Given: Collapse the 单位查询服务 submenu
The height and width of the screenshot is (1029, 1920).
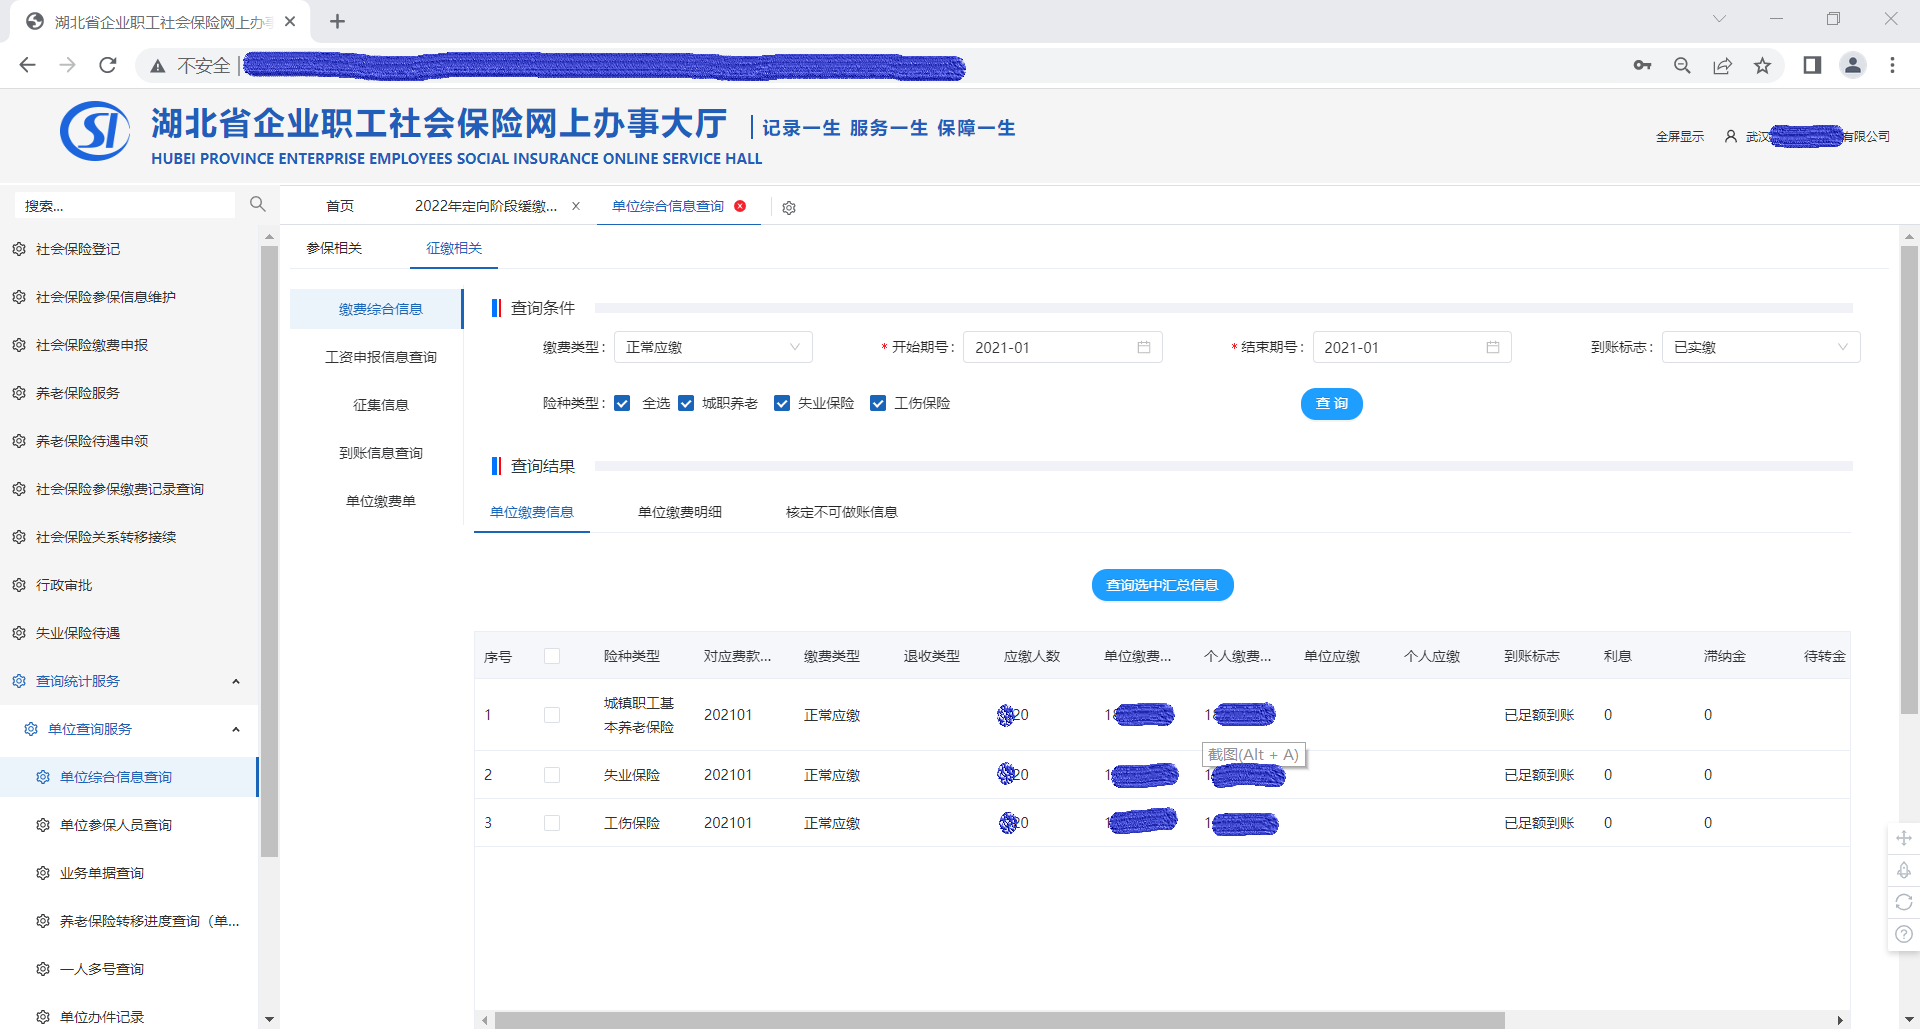Looking at the screenshot, I should tap(236, 729).
